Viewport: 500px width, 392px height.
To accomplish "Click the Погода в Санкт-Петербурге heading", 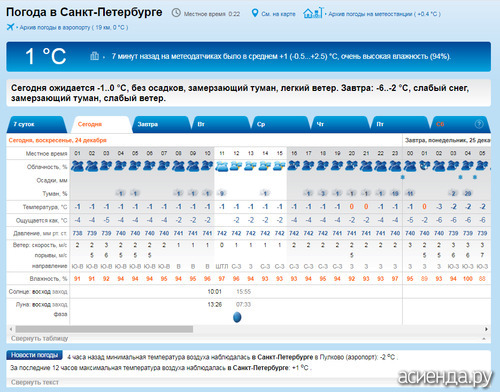I will coord(84,12).
